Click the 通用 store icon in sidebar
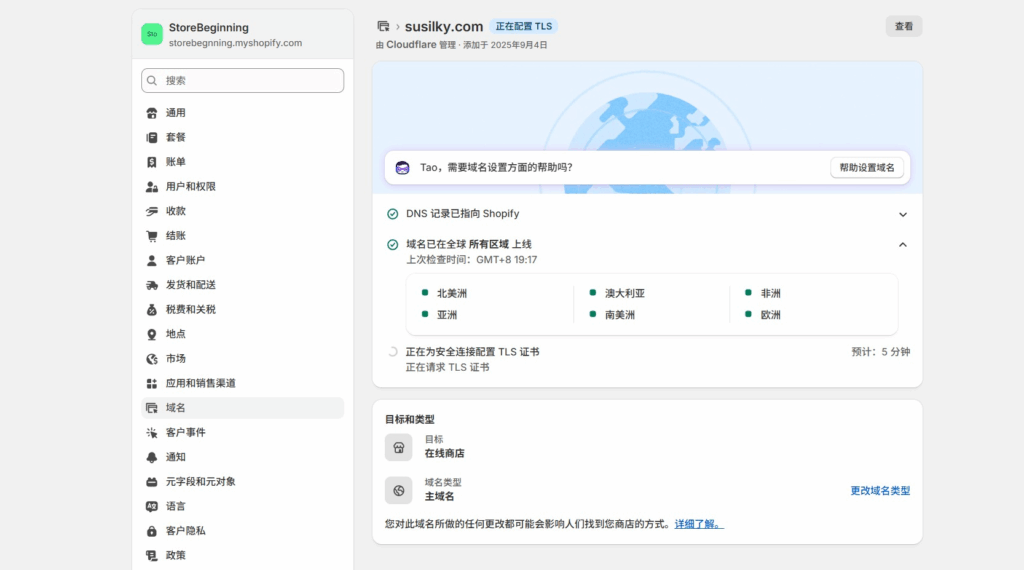1024x570 pixels. tap(152, 113)
